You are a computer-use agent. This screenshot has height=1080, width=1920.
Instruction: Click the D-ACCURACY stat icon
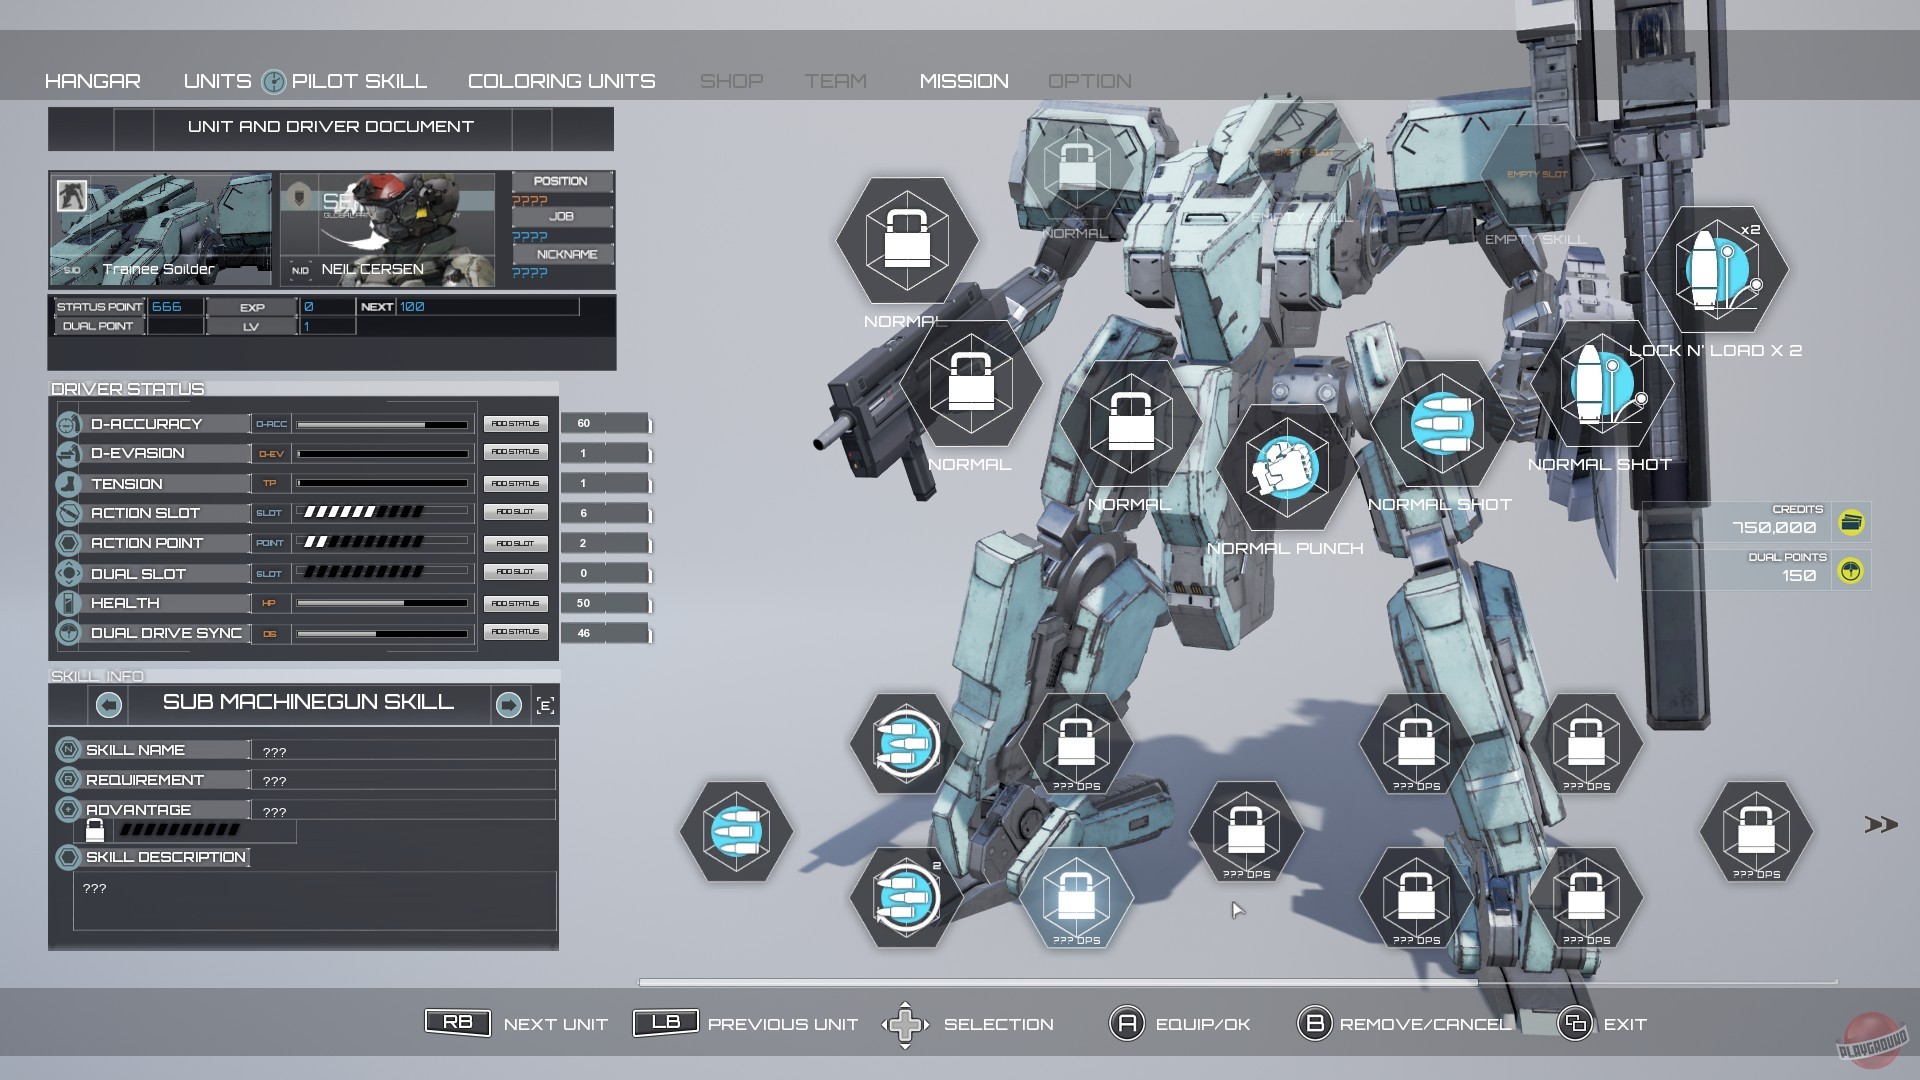[x=68, y=423]
